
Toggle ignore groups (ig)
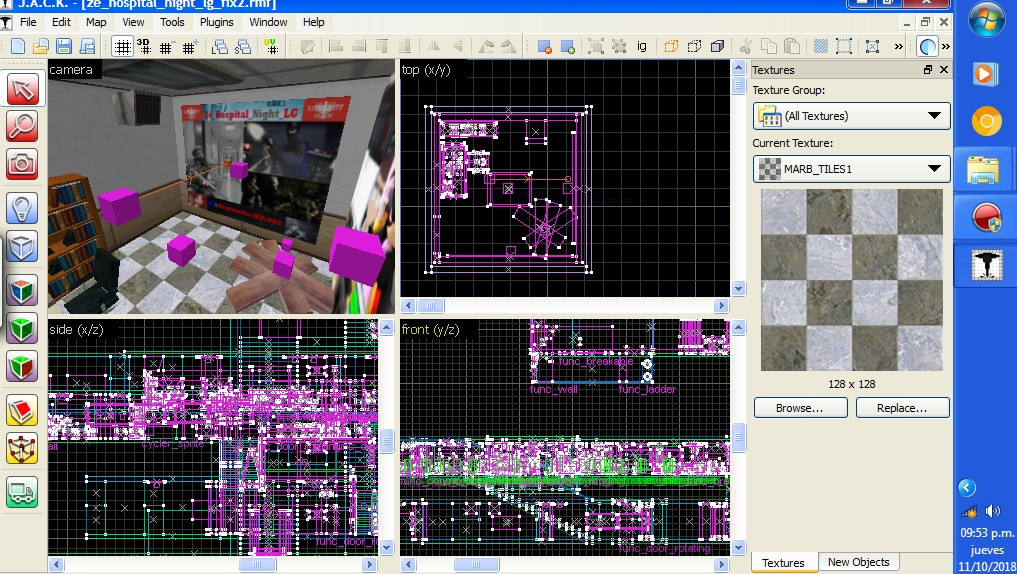[641, 46]
